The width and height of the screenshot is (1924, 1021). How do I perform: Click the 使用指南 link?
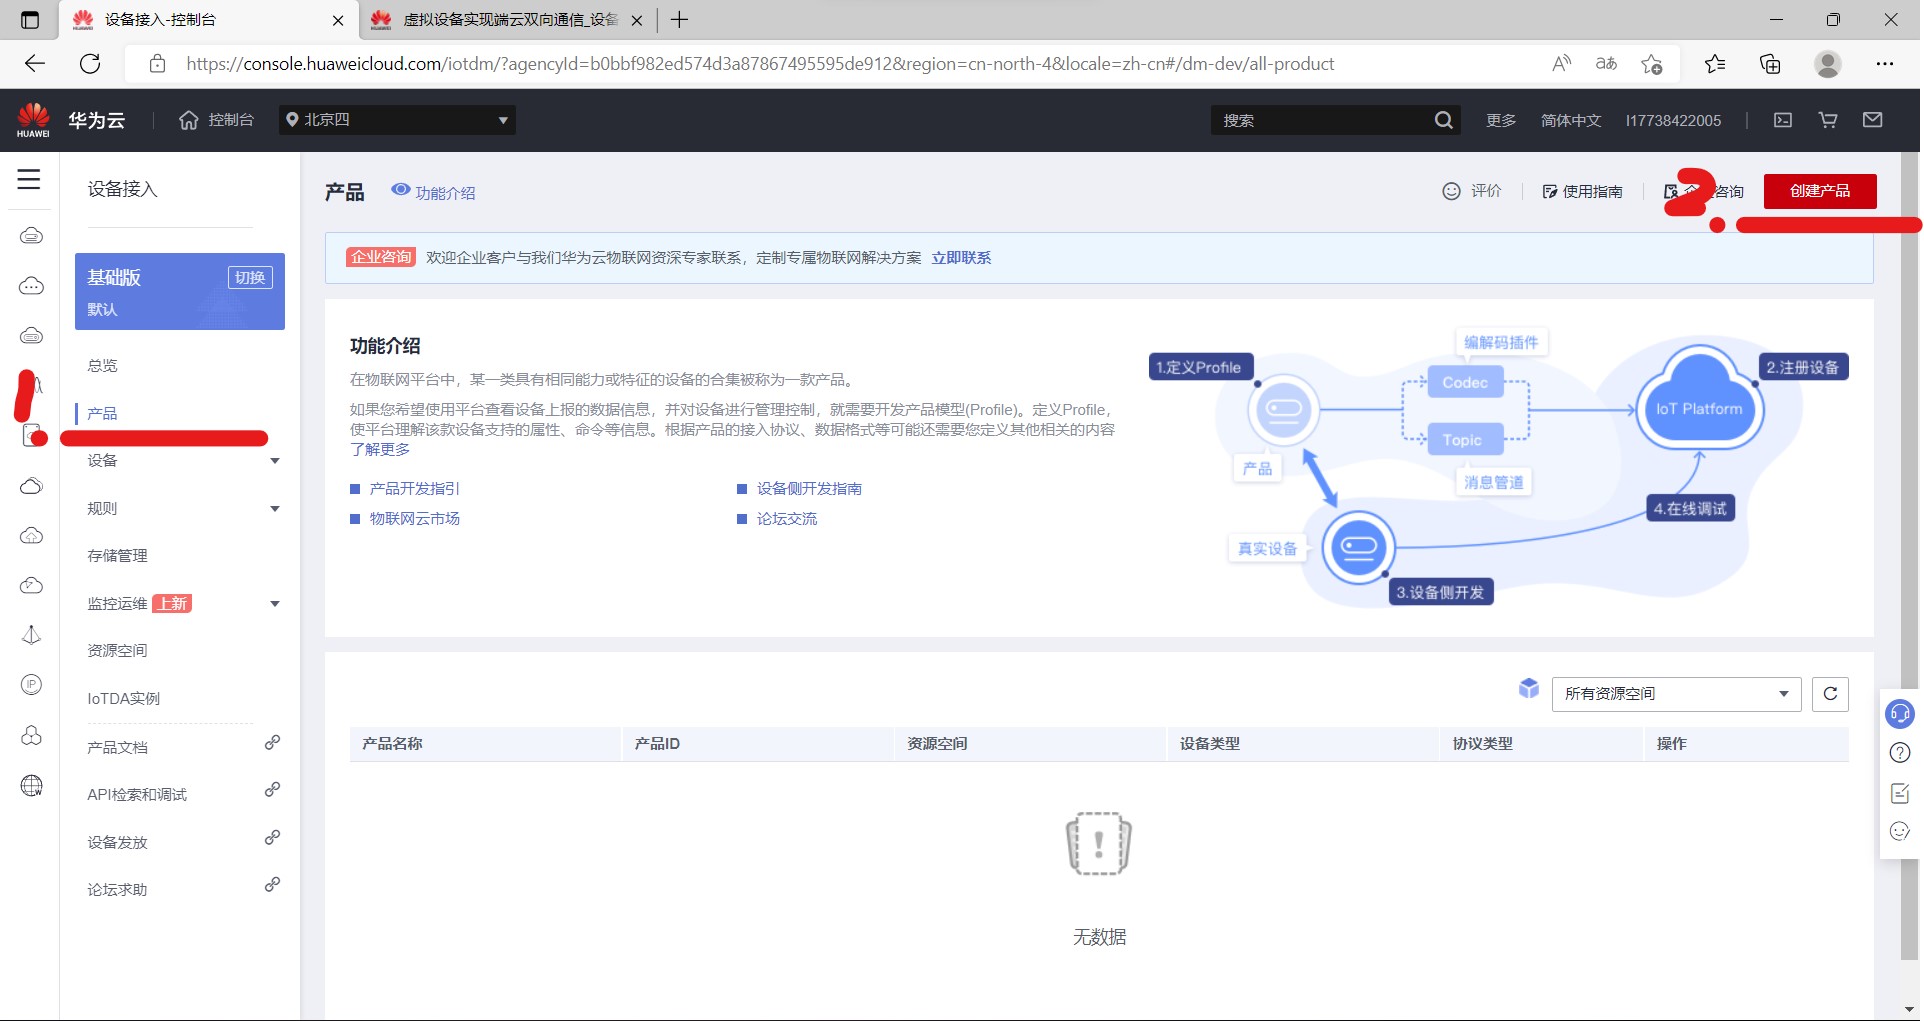[1582, 191]
